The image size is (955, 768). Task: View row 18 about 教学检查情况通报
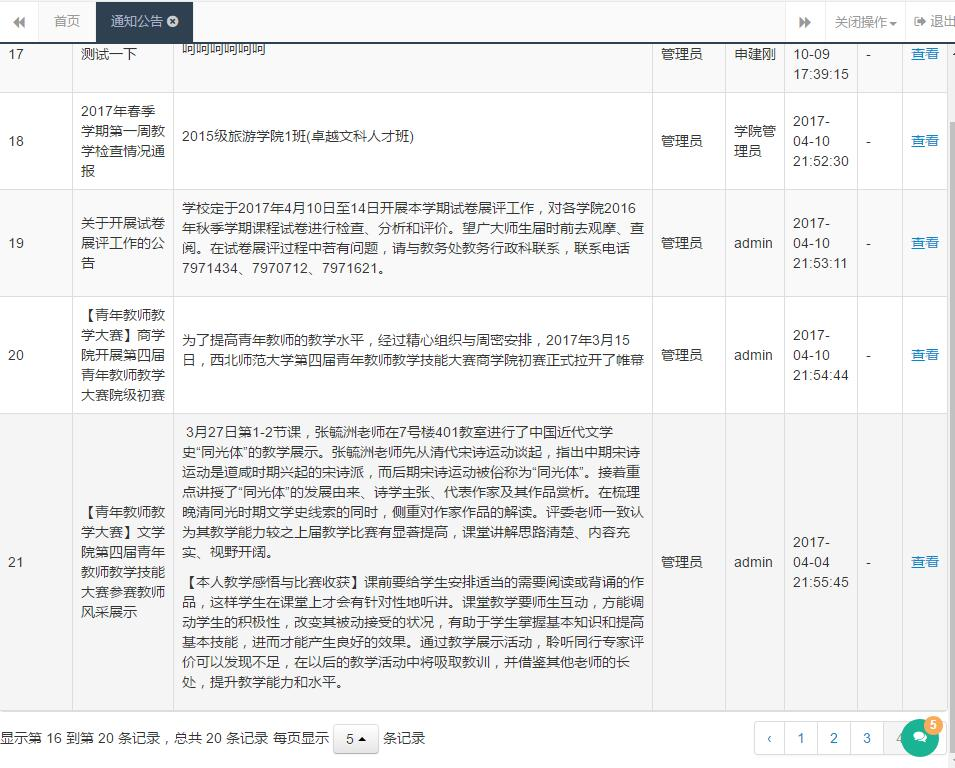point(924,141)
